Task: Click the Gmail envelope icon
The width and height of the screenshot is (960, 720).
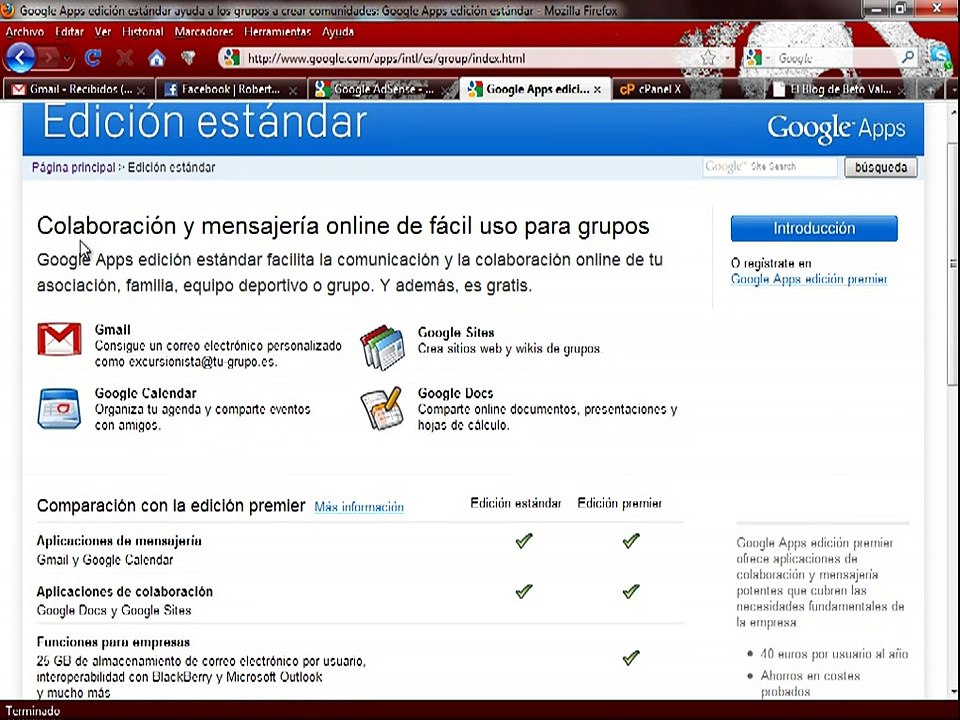Action: [59, 339]
